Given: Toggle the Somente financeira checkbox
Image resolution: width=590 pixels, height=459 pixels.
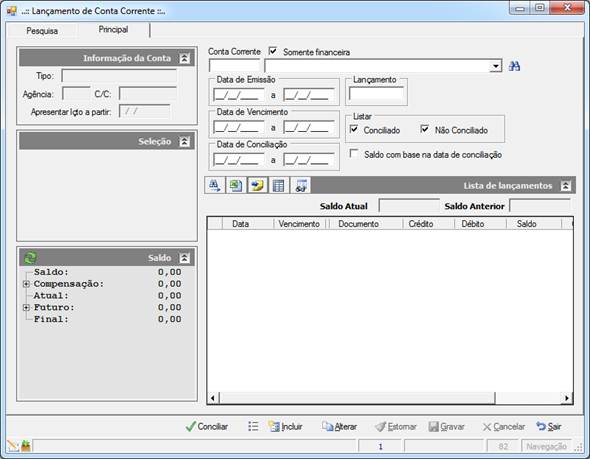Looking at the screenshot, I should tap(273, 51).
